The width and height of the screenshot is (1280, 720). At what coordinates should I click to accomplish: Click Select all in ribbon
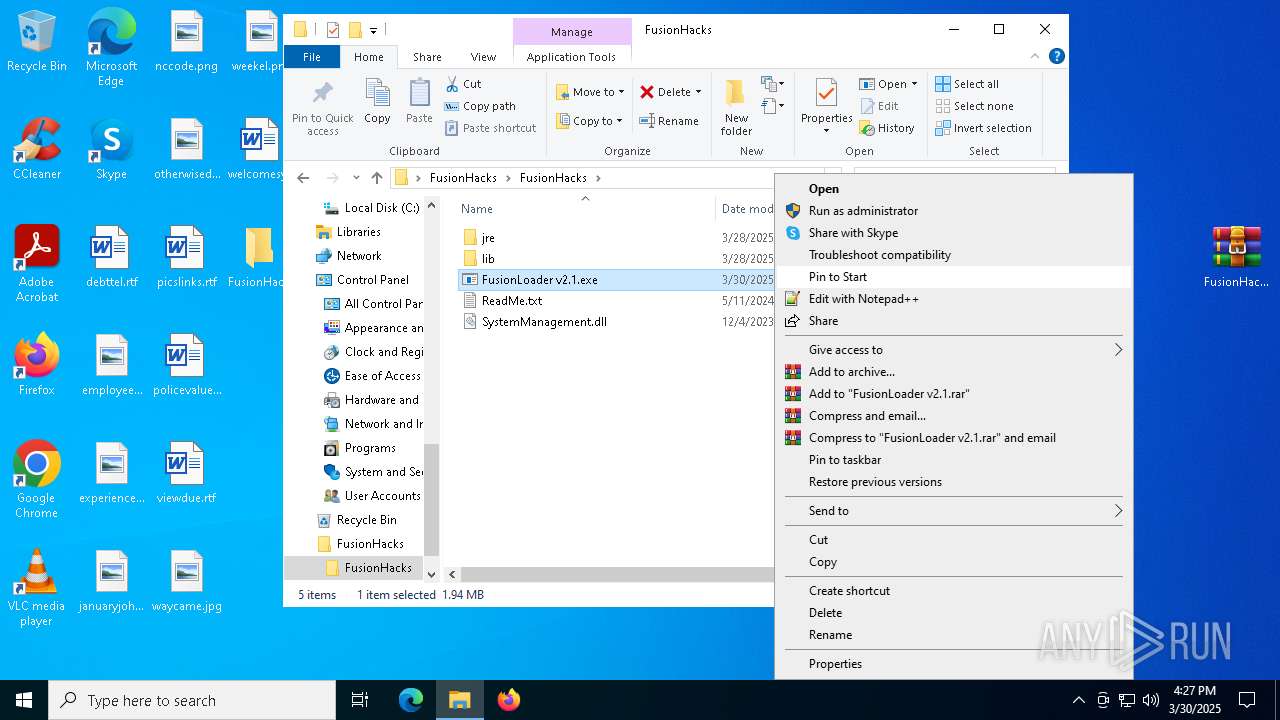967,84
